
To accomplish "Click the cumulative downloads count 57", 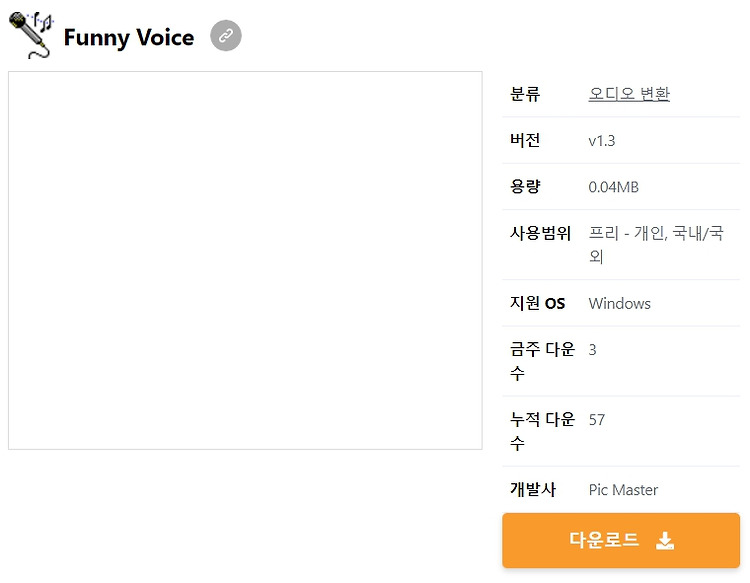I will (597, 420).
